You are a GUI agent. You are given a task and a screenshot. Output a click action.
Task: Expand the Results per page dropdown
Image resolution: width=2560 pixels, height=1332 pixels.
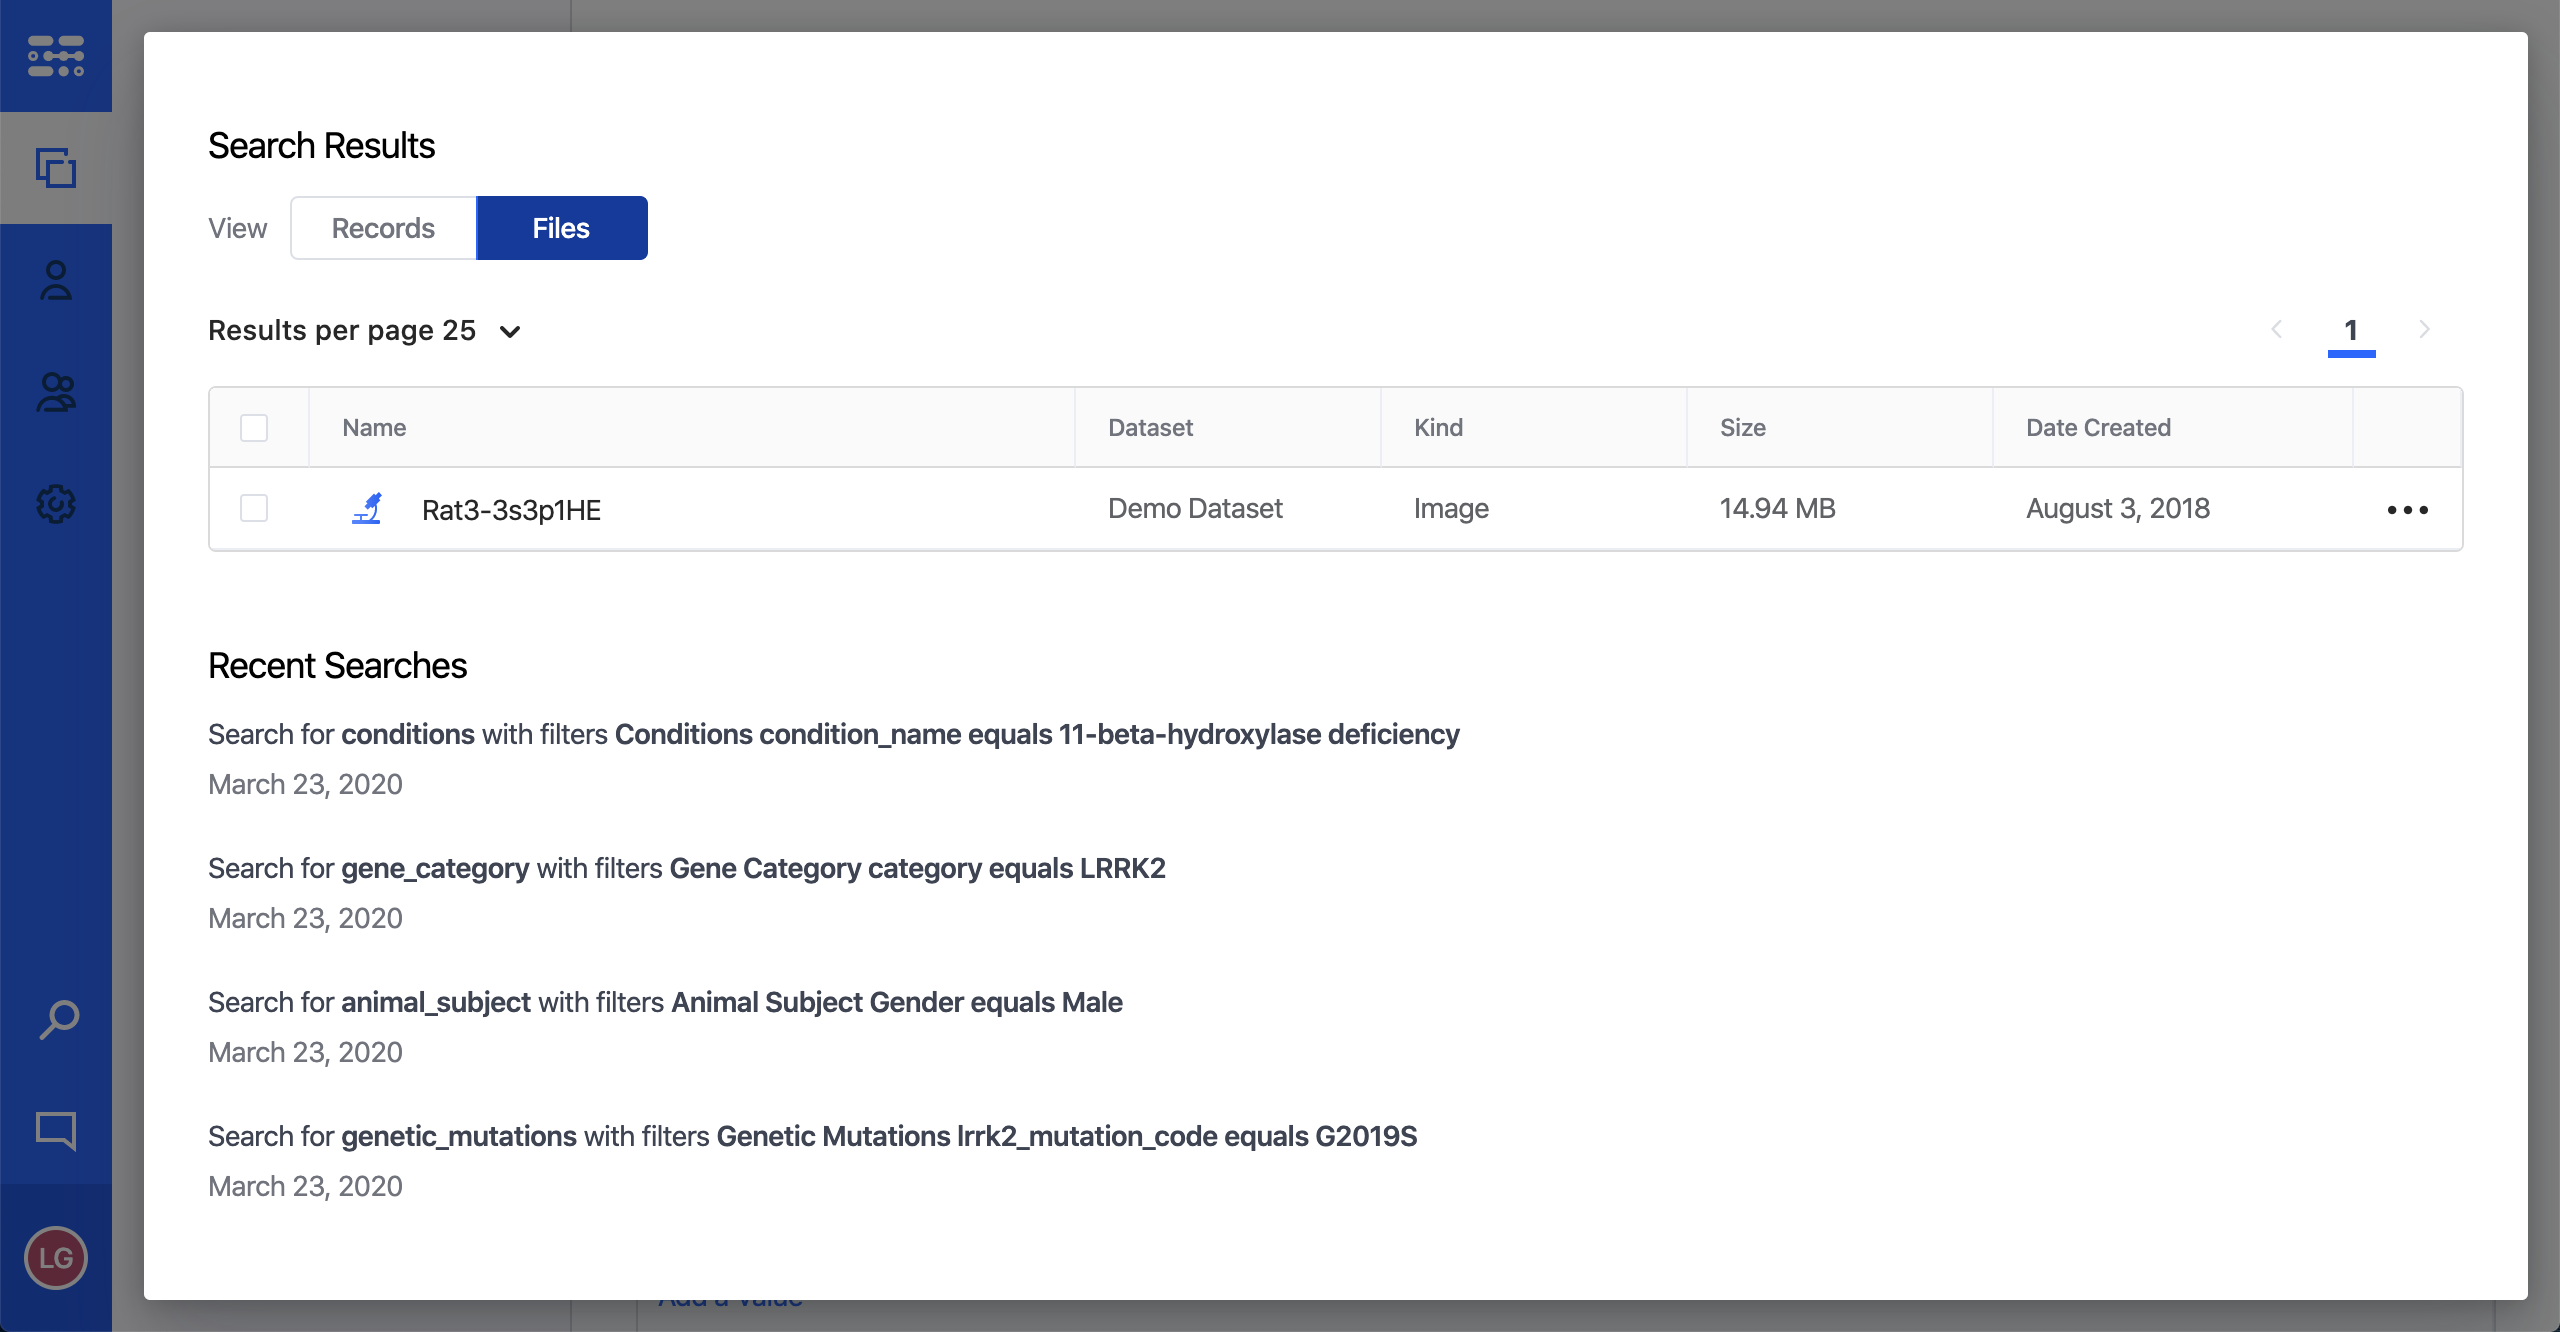pos(510,331)
